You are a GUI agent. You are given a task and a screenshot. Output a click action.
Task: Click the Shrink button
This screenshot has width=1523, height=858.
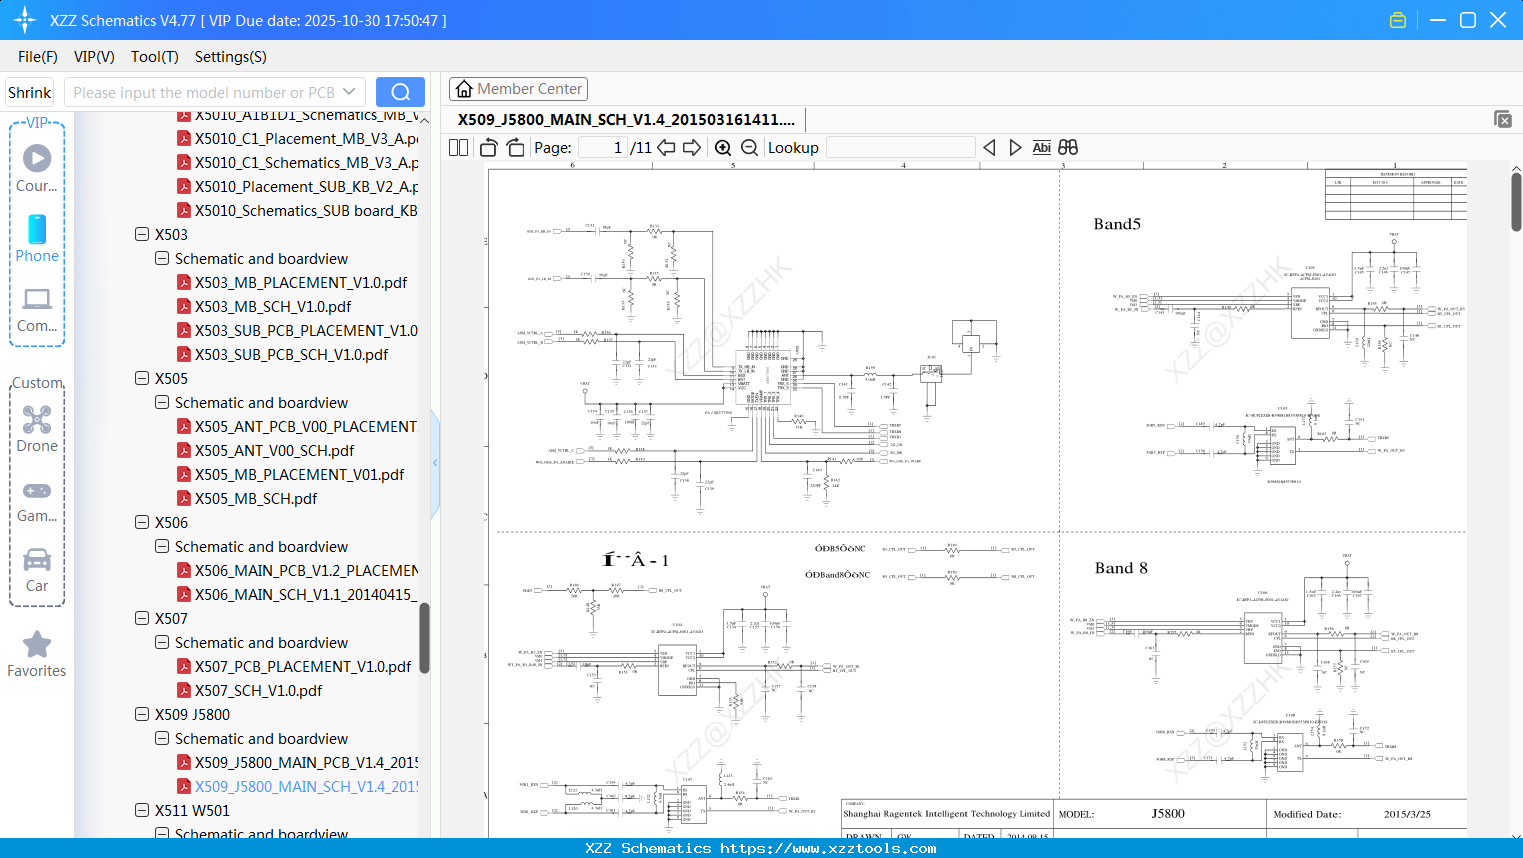30,92
